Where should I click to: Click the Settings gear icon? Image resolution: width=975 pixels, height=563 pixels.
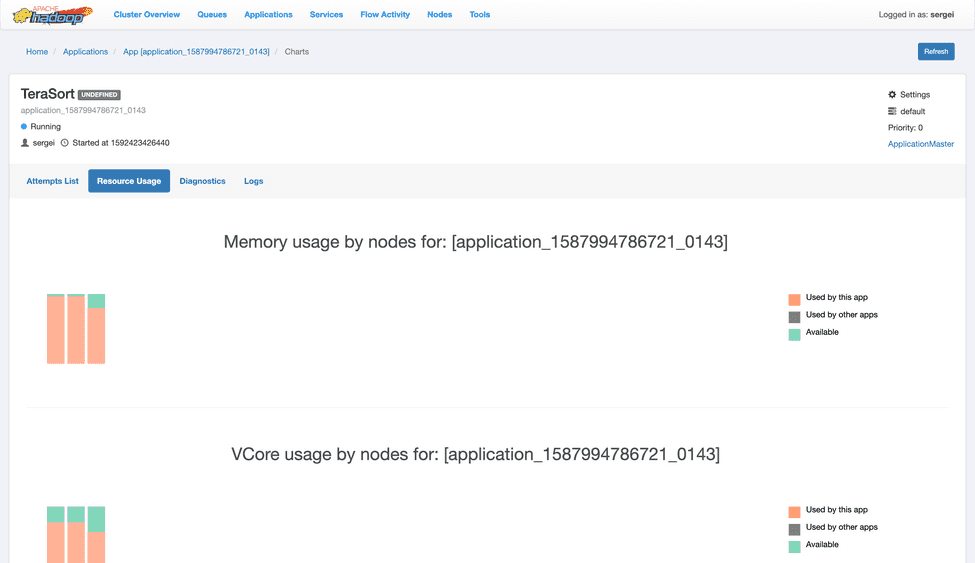892,95
